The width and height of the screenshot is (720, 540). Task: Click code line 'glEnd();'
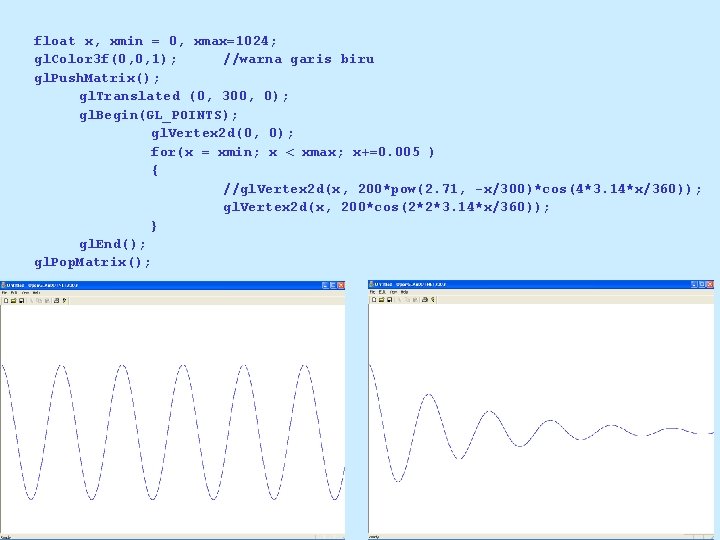pyautogui.click(x=112, y=244)
